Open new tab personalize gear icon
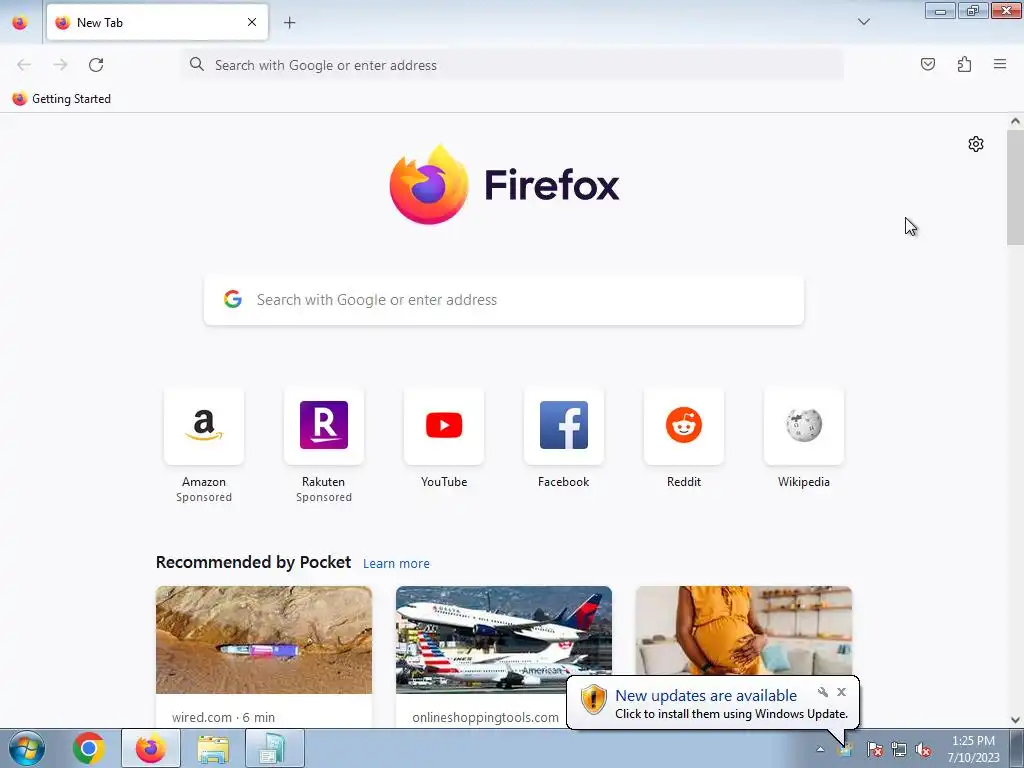Viewport: 1024px width, 768px height. pyautogui.click(x=976, y=144)
